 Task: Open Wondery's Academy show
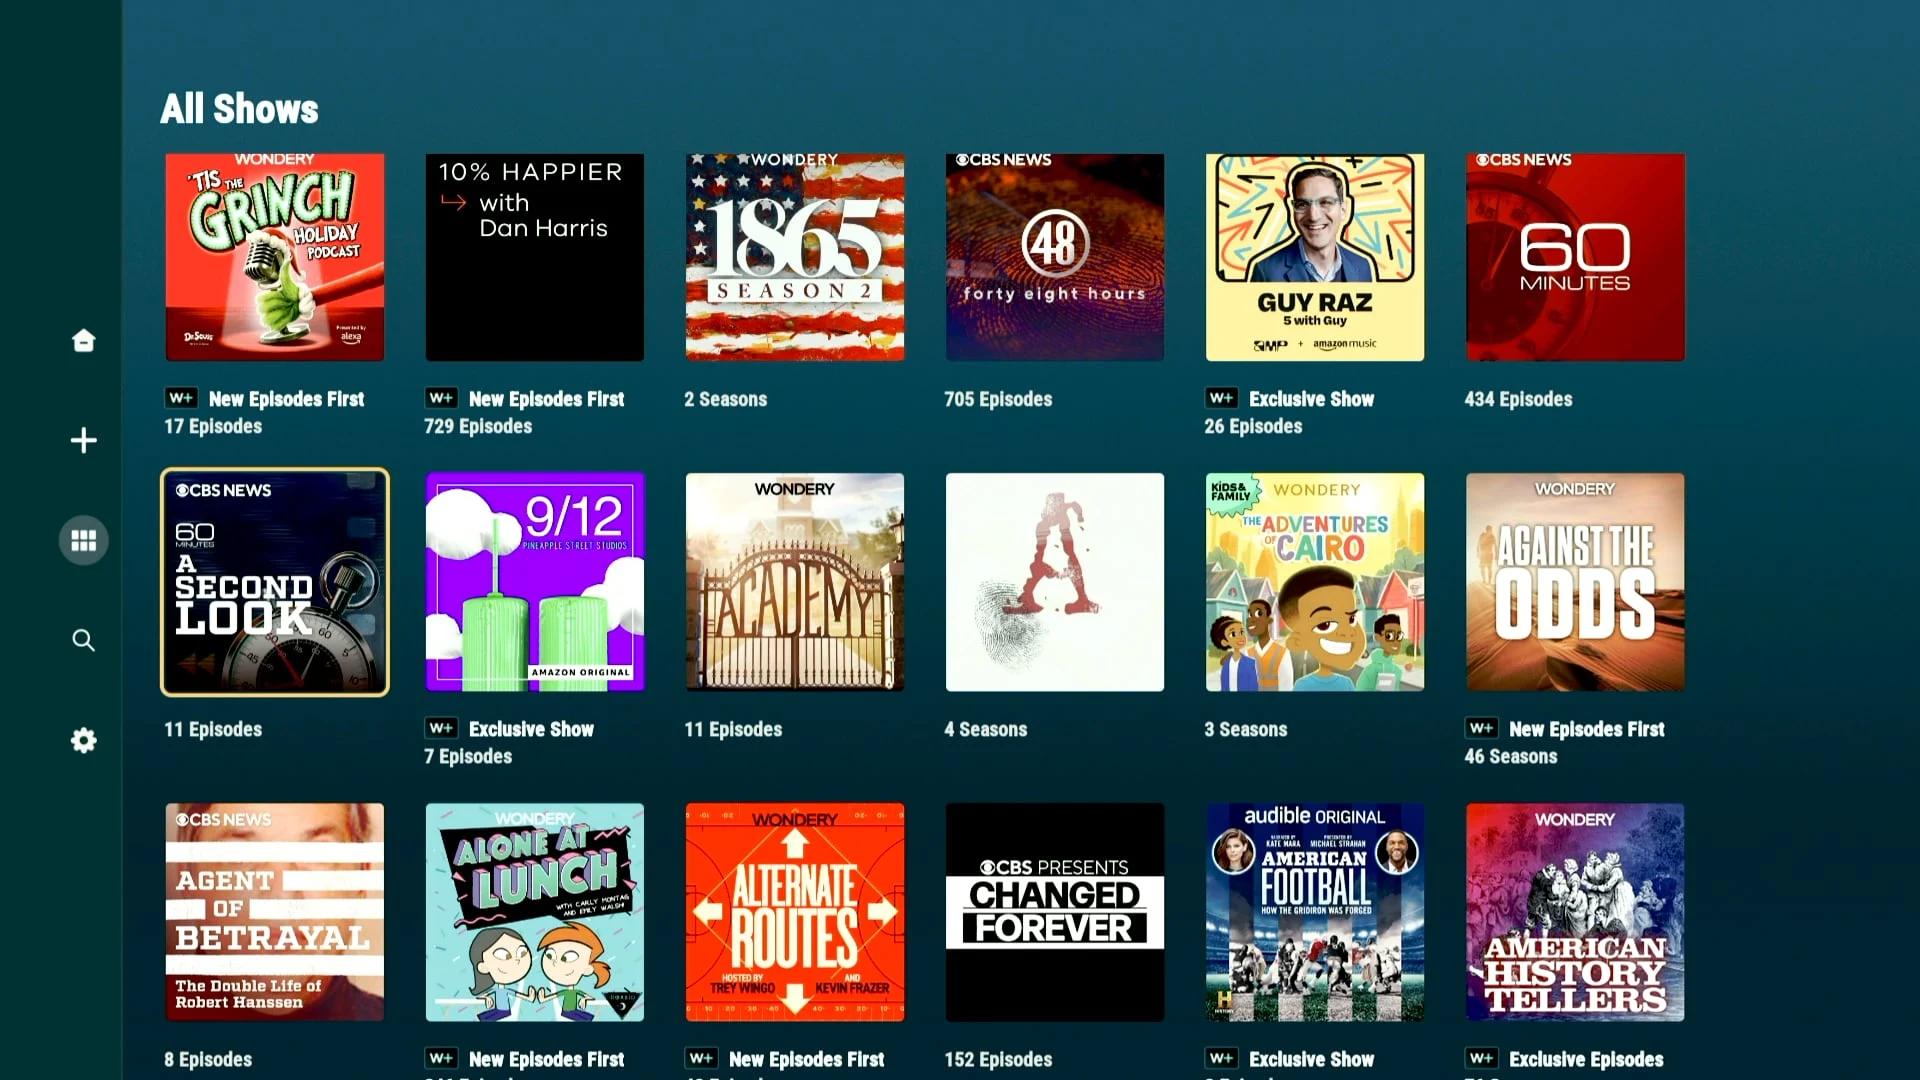[795, 582]
